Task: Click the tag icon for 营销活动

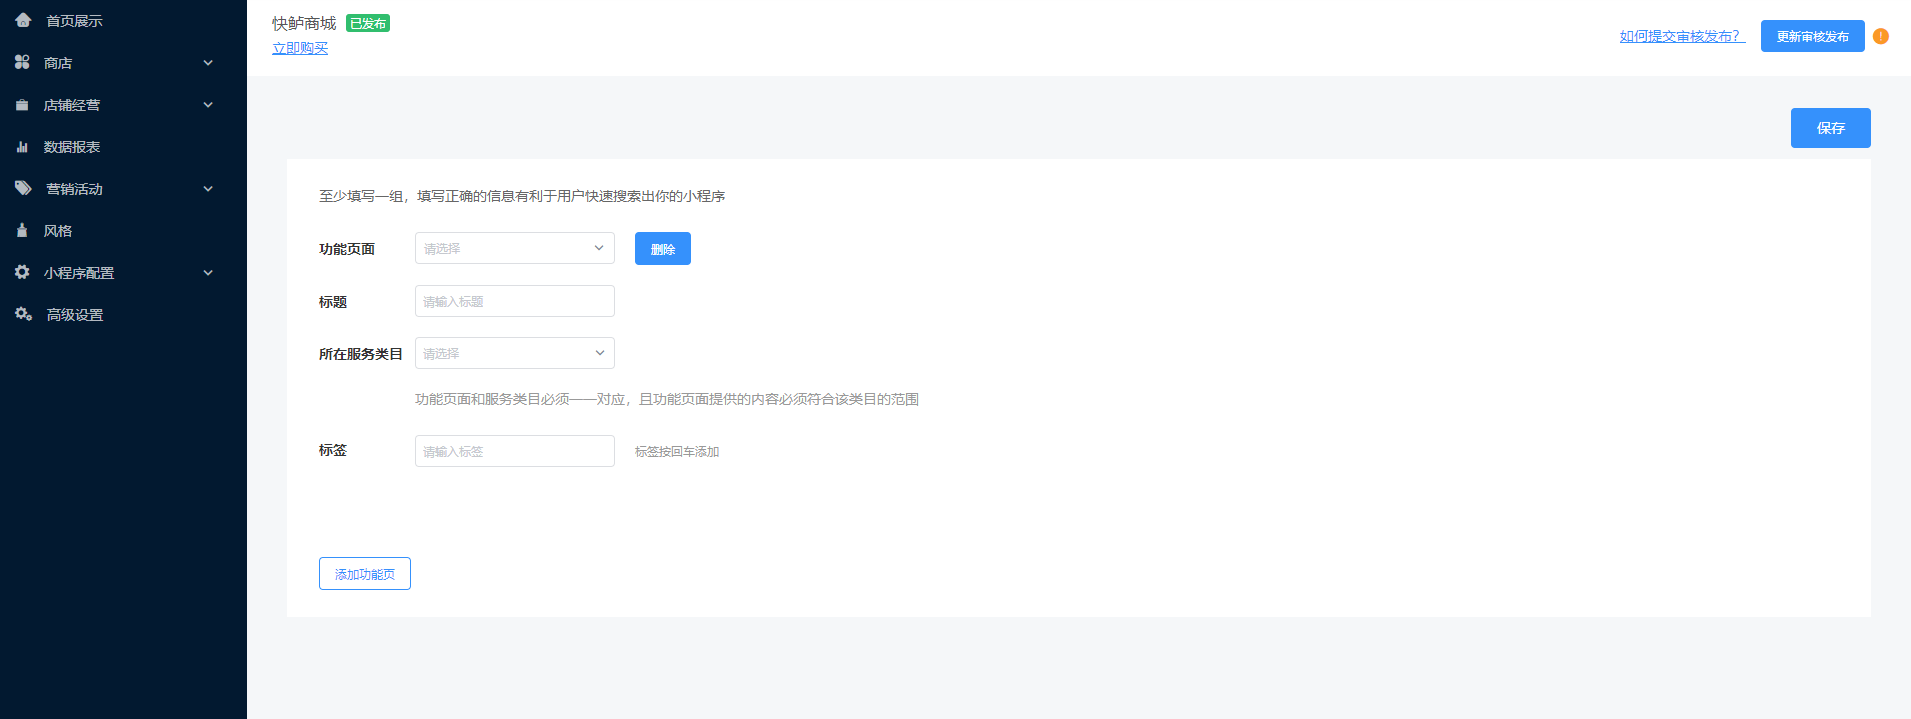Action: [x=23, y=188]
